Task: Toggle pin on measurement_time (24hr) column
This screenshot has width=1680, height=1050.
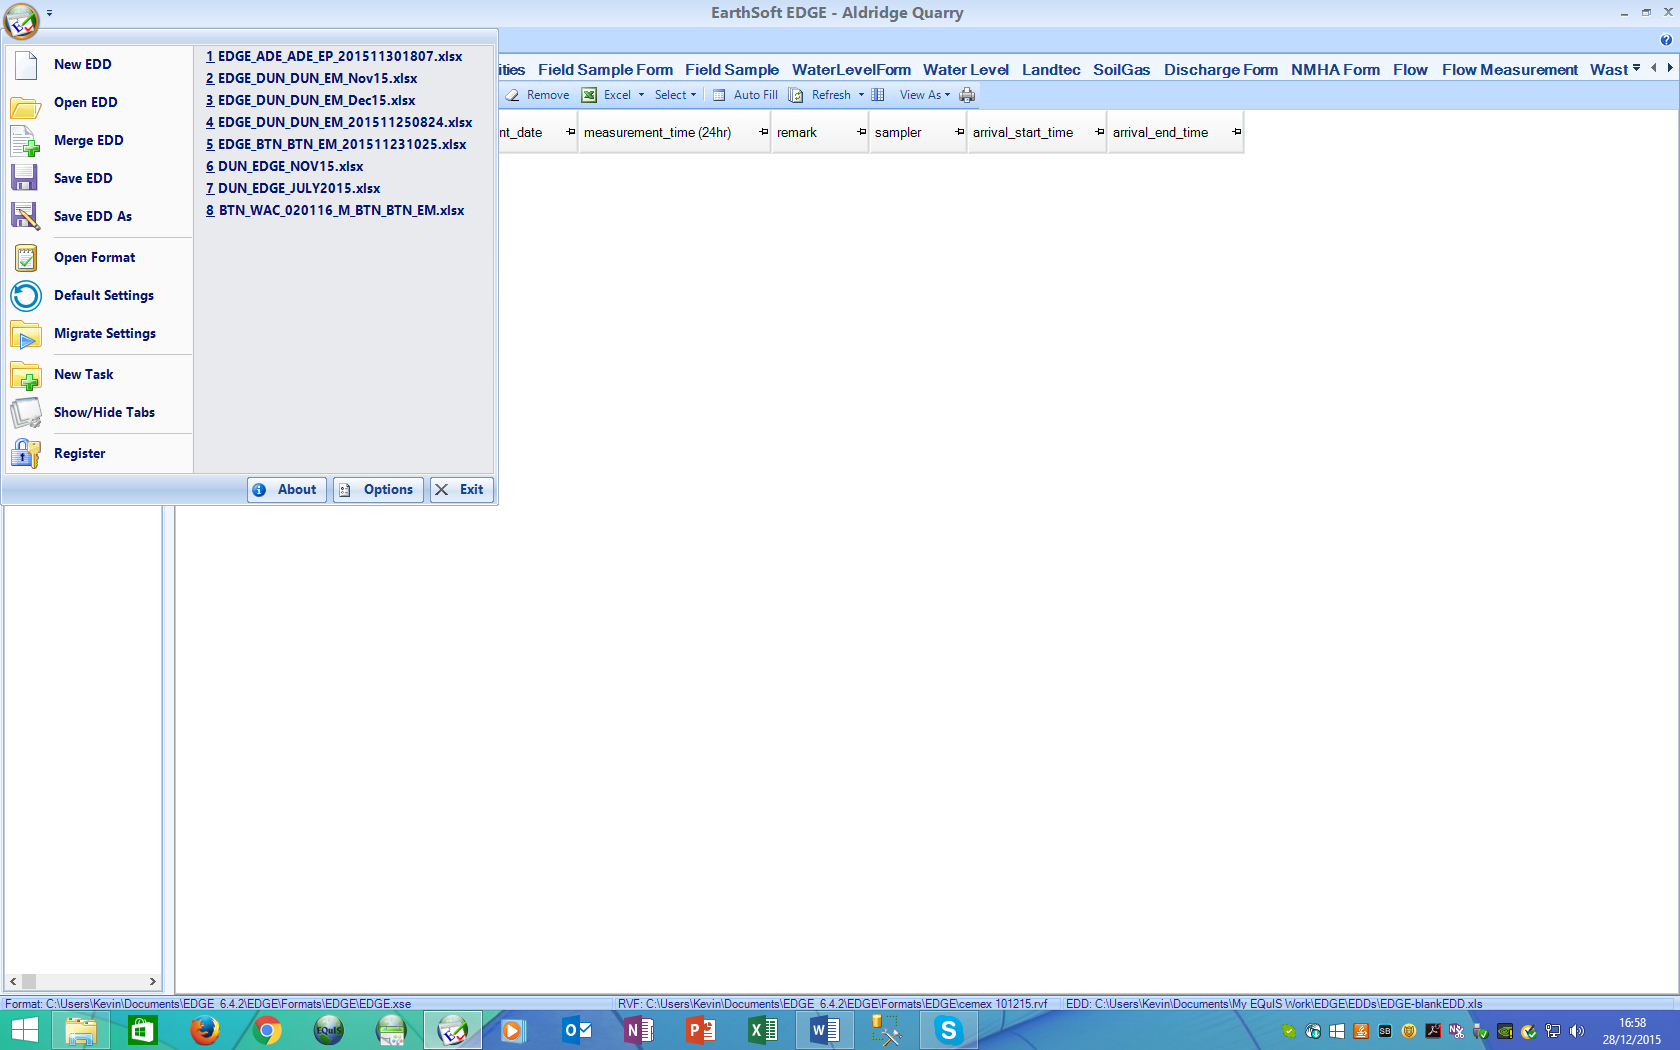Action: tap(763, 132)
